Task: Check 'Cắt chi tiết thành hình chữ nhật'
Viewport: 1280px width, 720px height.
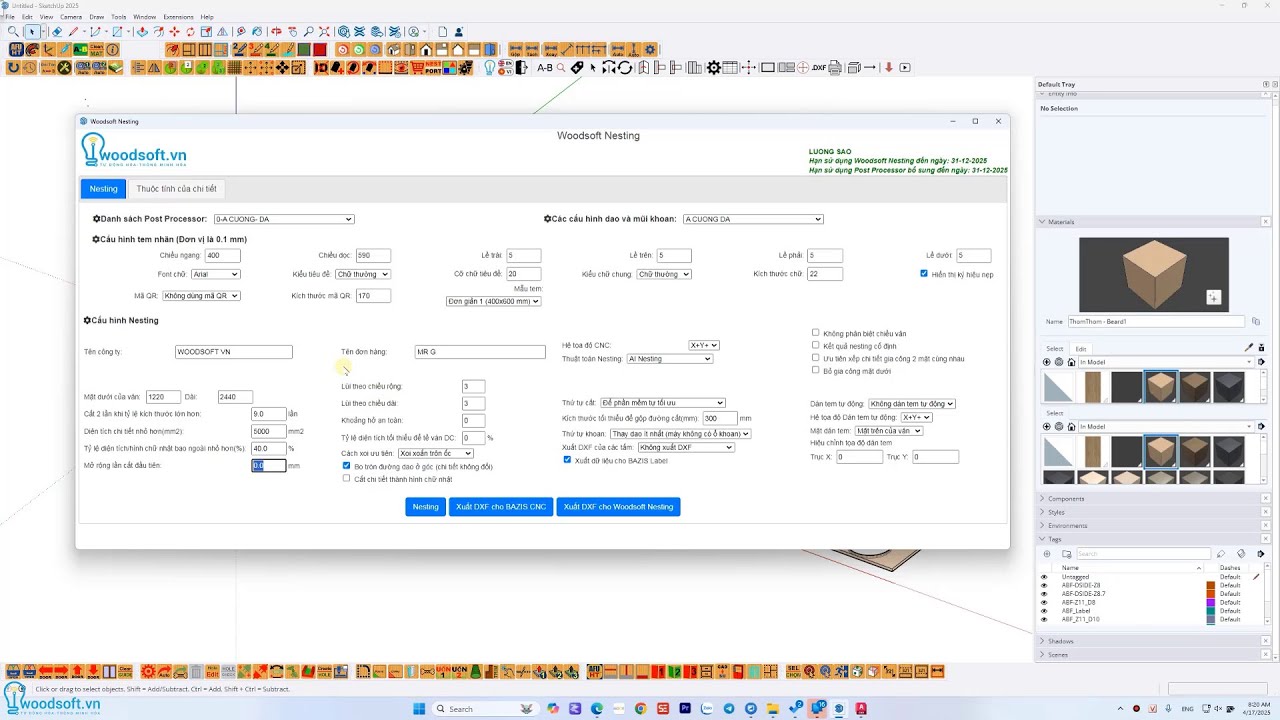Action: [346, 478]
